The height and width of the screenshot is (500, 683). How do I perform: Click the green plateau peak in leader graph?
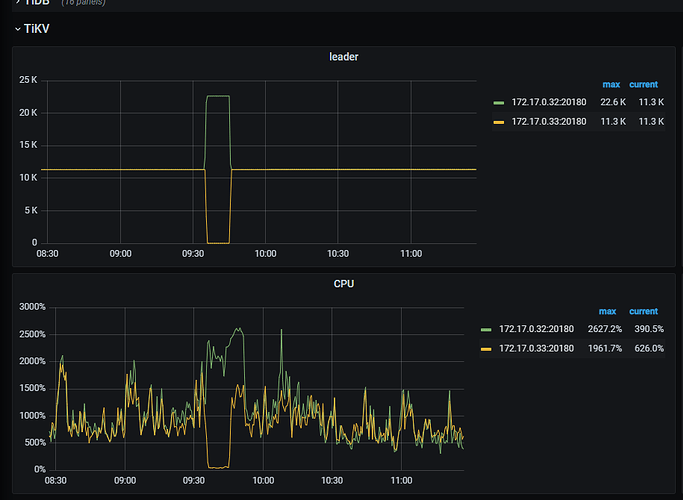tap(217, 96)
